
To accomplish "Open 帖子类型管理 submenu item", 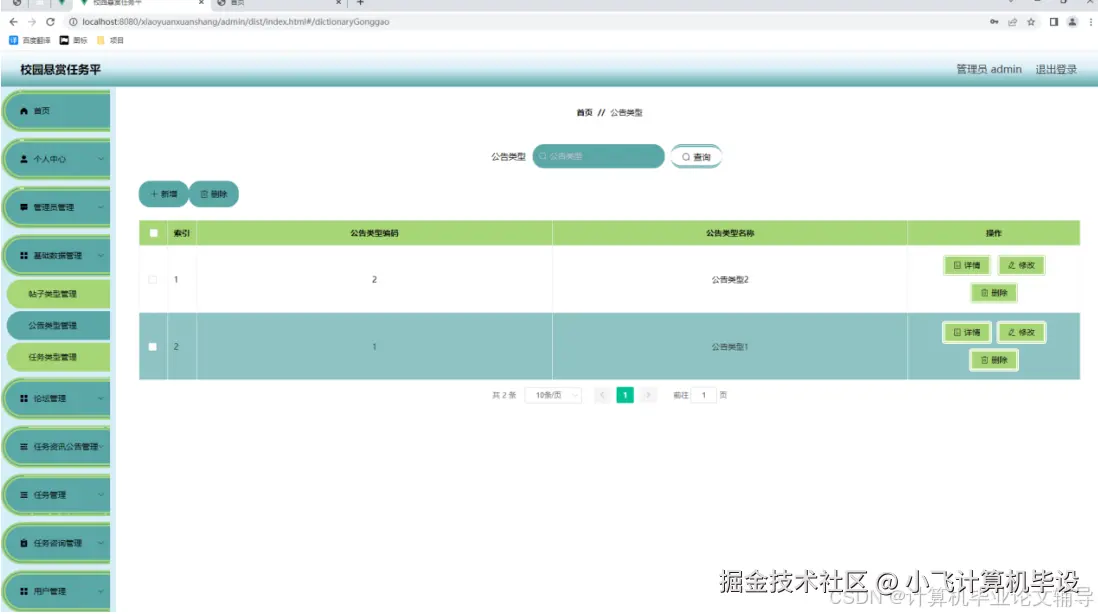I will click(x=58, y=294).
